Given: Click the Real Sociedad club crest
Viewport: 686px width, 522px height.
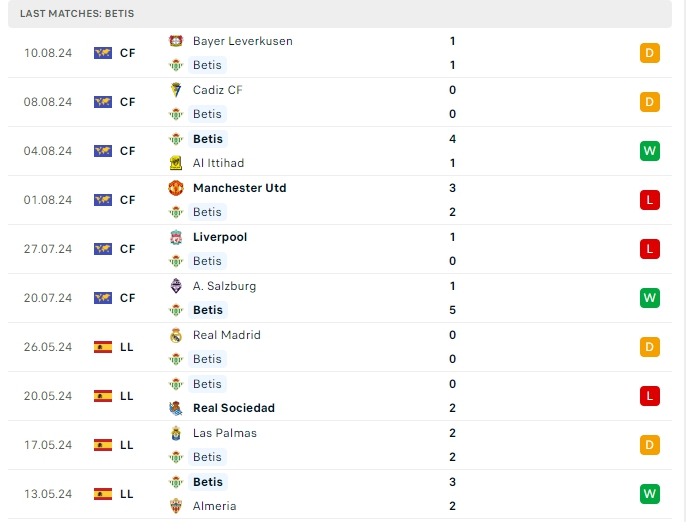Looking at the screenshot, I should pyautogui.click(x=176, y=408).
